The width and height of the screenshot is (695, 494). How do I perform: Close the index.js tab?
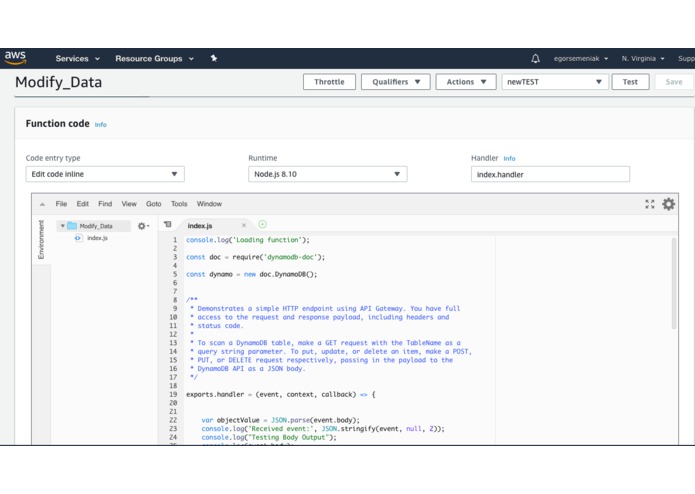(x=244, y=226)
